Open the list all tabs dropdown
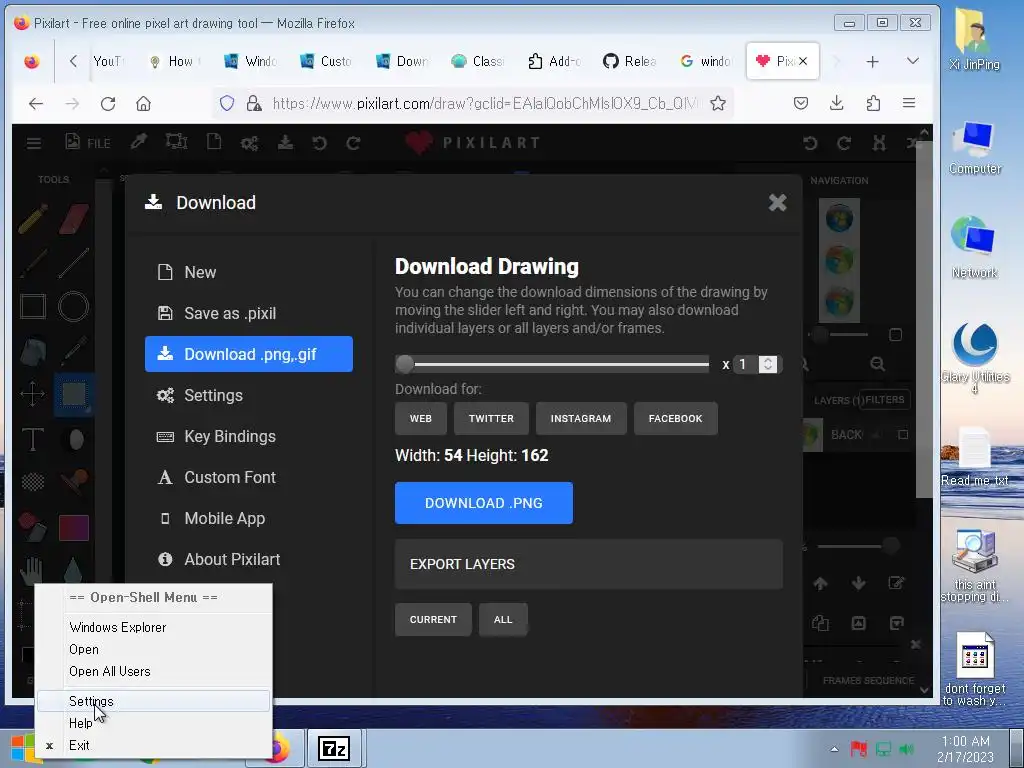 (x=913, y=61)
